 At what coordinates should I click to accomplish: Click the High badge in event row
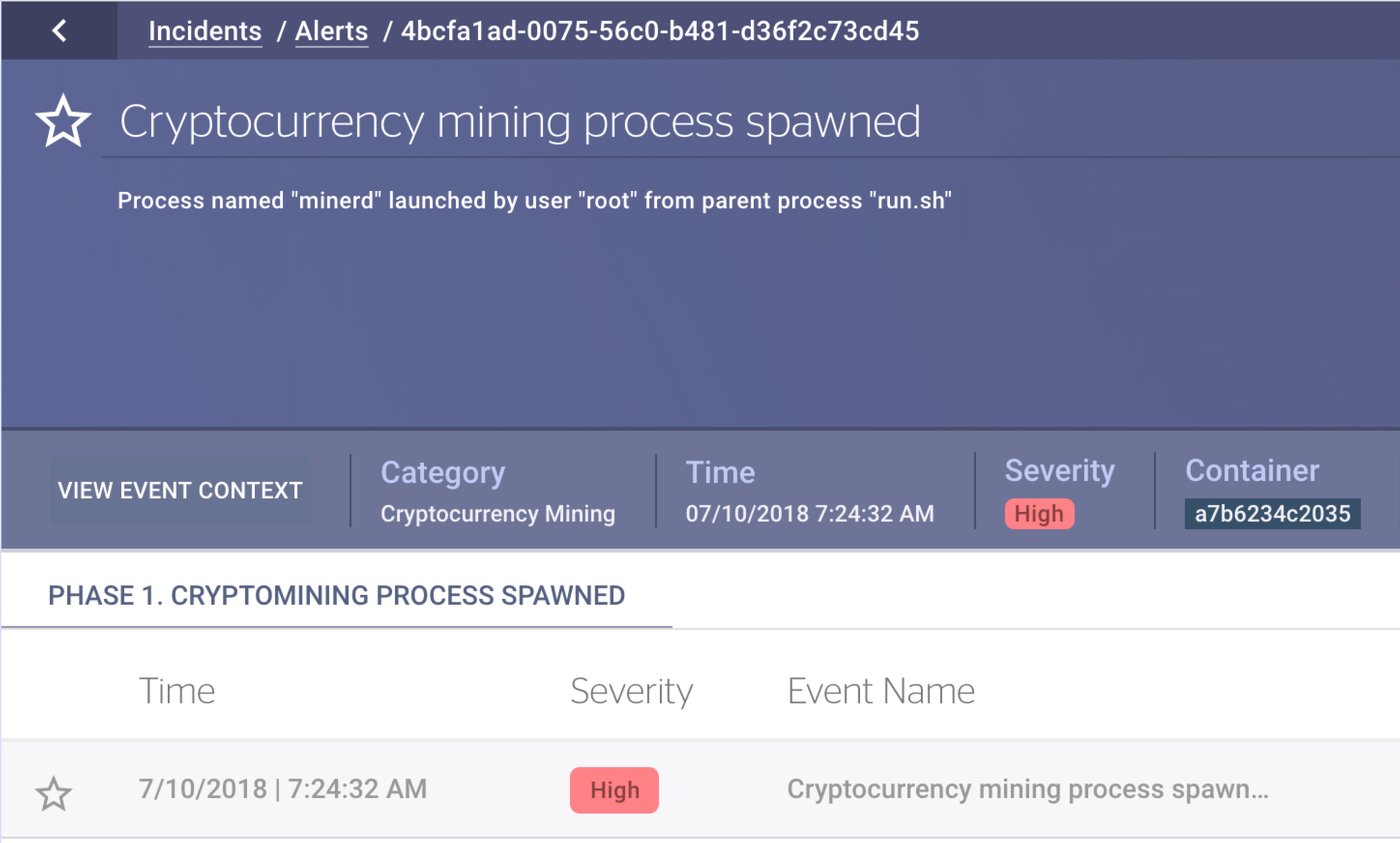point(614,790)
